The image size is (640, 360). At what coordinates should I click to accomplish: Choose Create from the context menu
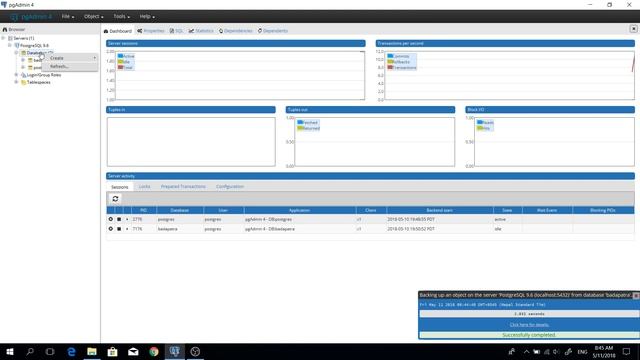click(70, 58)
